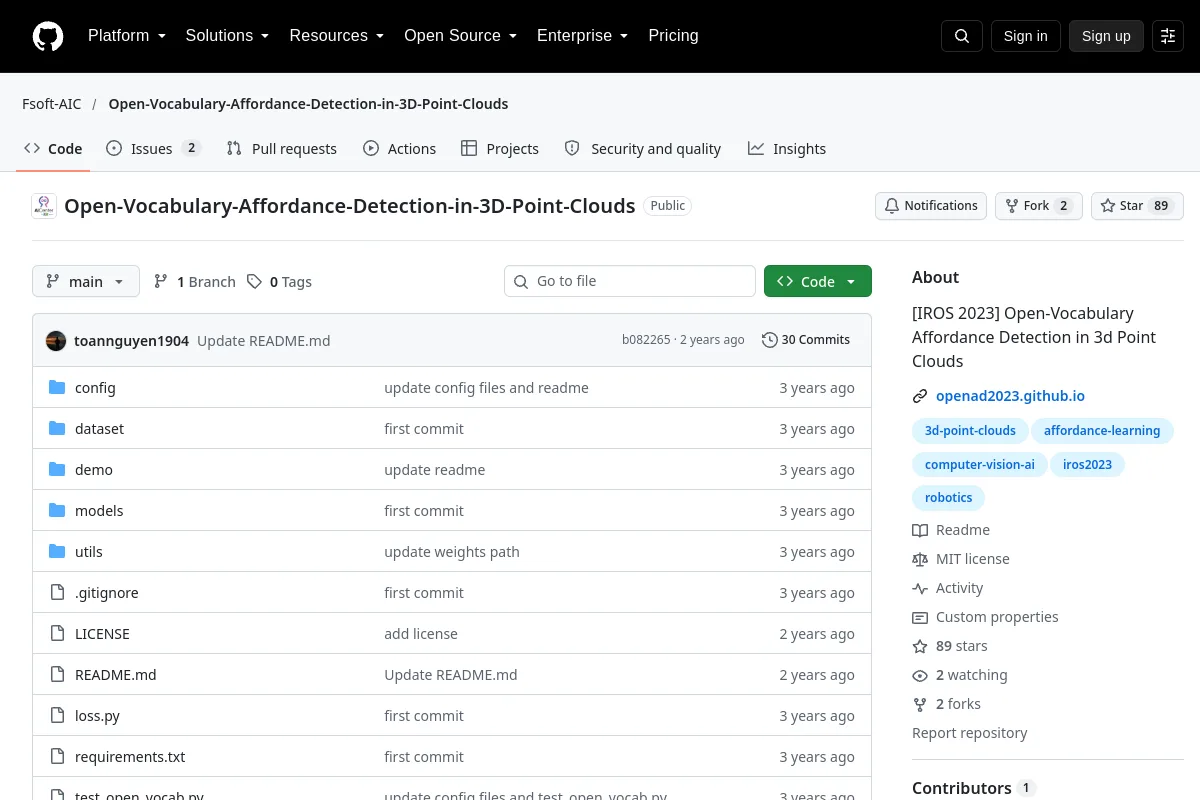Expand the Platform menu

pos(126,36)
